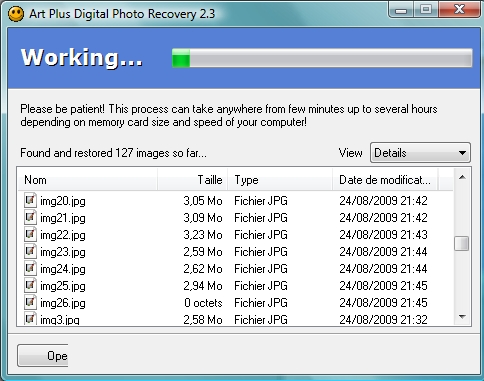Click the 3,23 Mo size cell
The width and height of the screenshot is (484, 381).
pos(203,235)
